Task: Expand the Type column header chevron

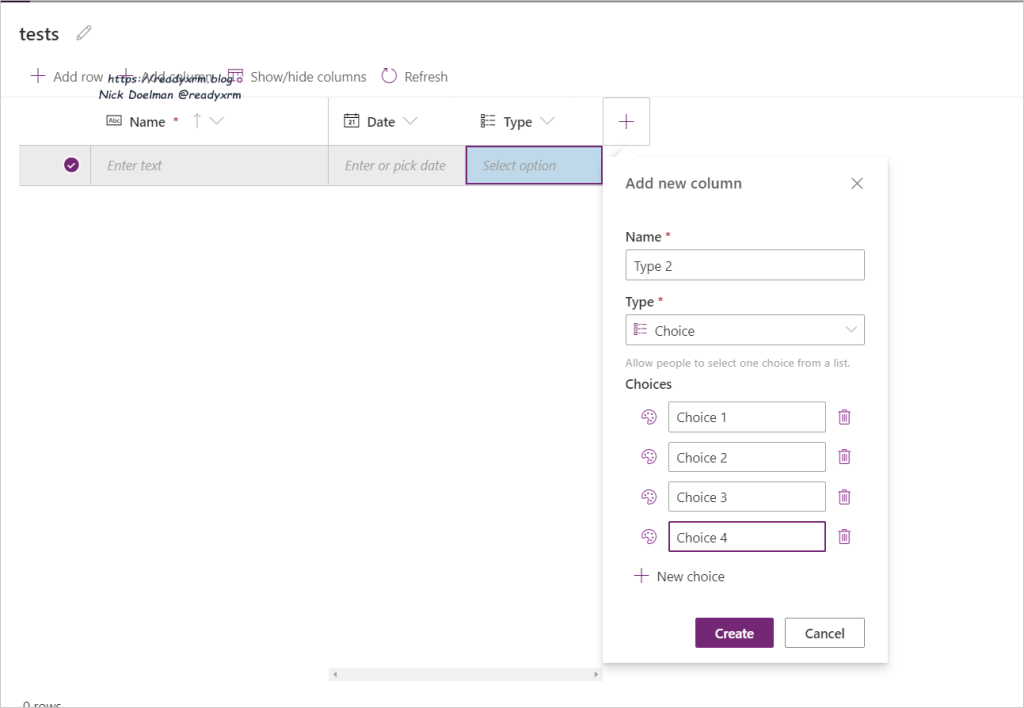Action: [547, 122]
